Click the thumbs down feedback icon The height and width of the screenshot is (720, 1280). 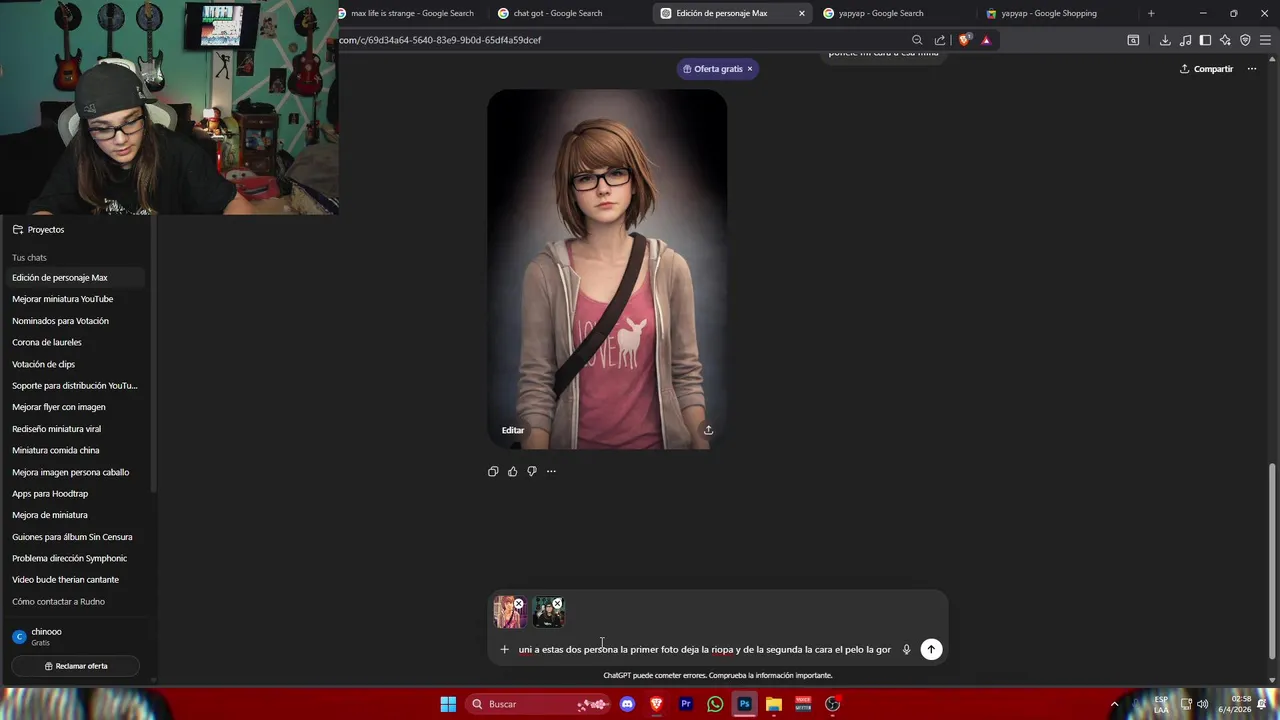tap(532, 471)
